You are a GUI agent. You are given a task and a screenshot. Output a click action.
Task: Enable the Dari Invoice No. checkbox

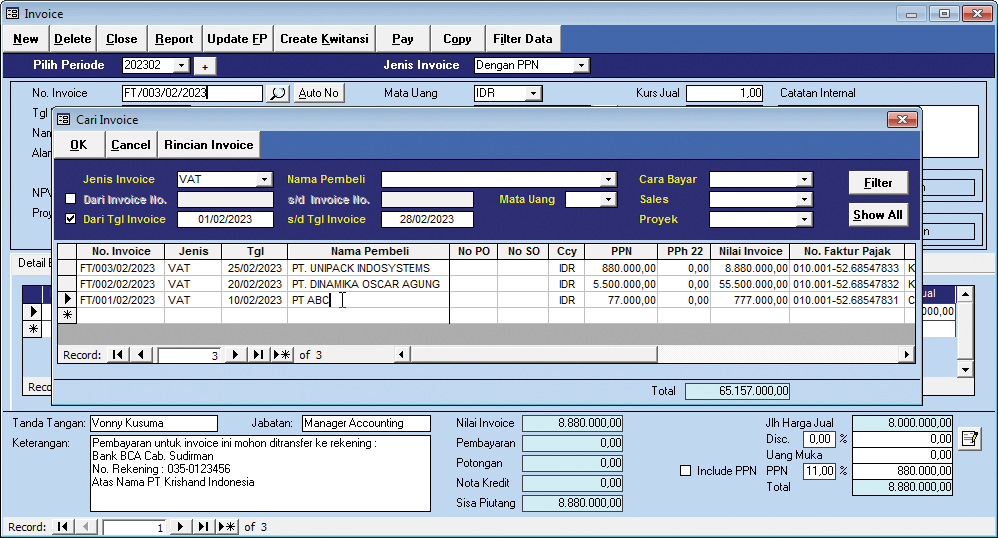tap(71, 199)
